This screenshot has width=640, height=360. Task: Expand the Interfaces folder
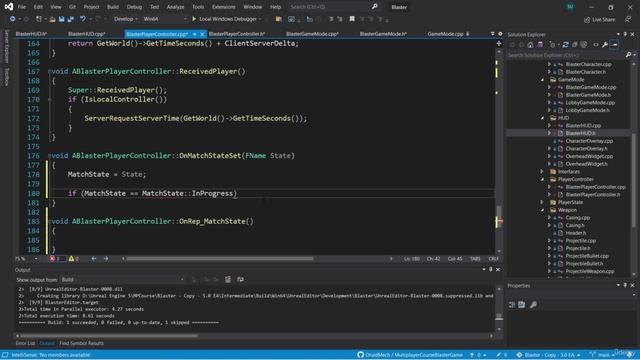pyautogui.click(x=542, y=172)
